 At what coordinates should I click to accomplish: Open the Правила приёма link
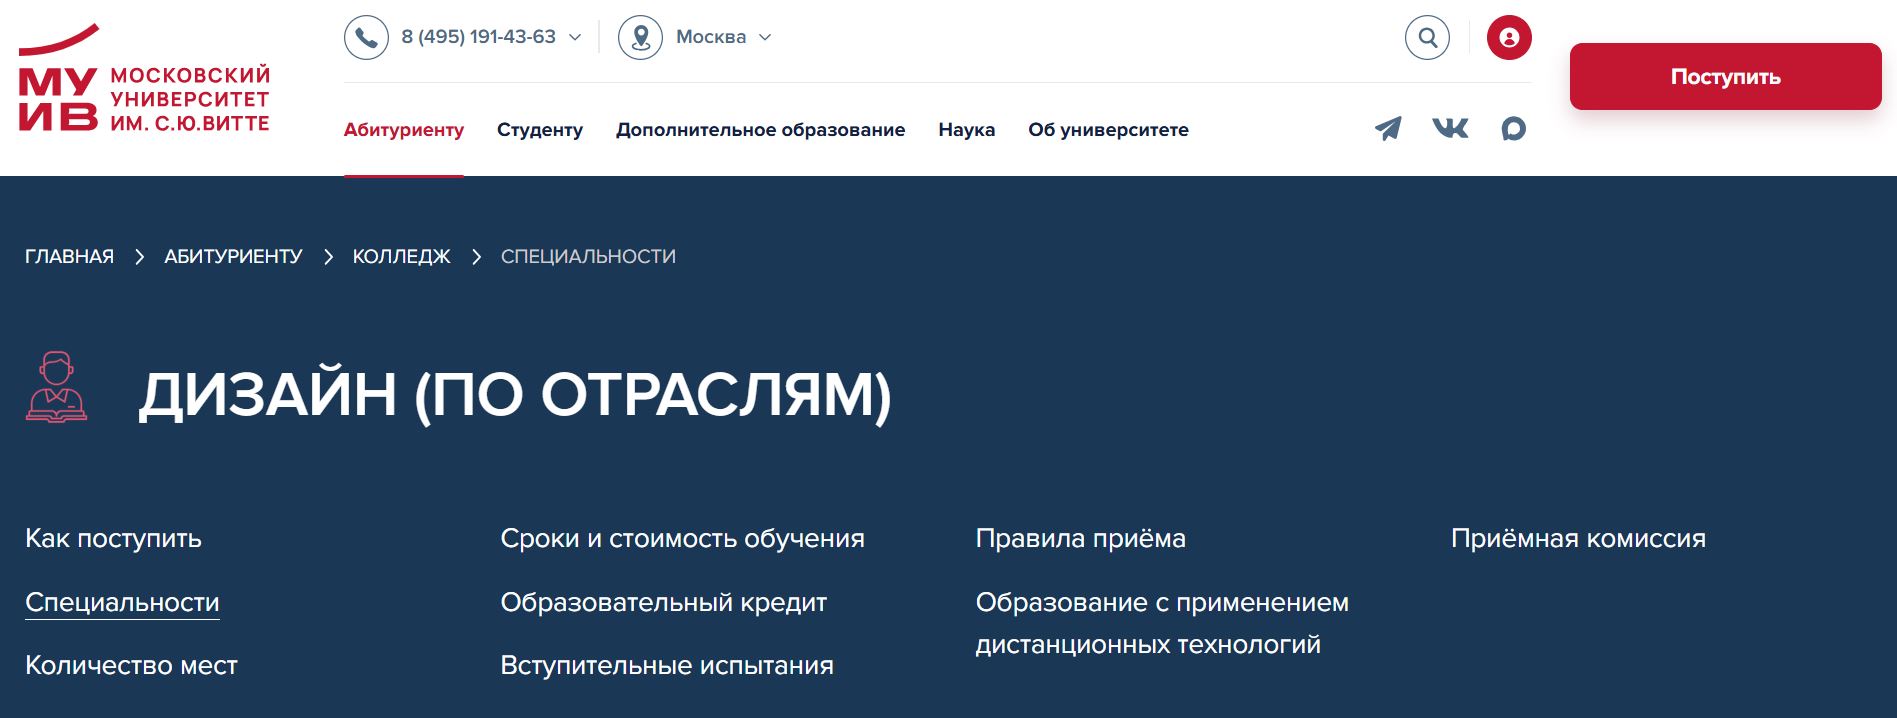[1080, 539]
